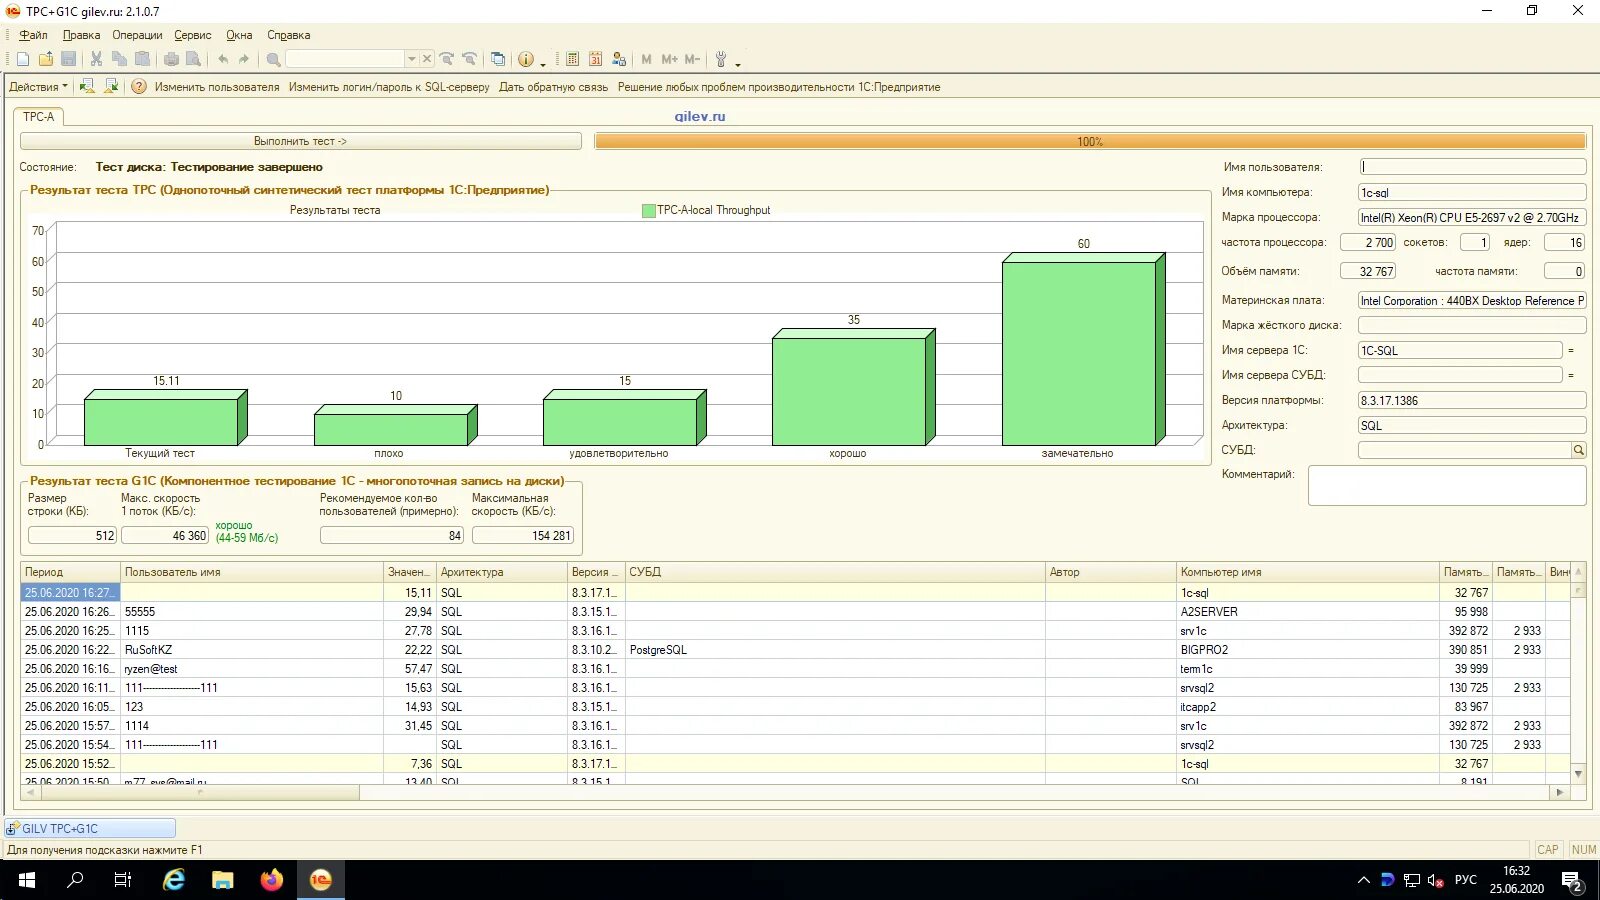Image resolution: width=1600 pixels, height=900 pixels.
Task: Click the Период column header
Action: tap(70, 572)
